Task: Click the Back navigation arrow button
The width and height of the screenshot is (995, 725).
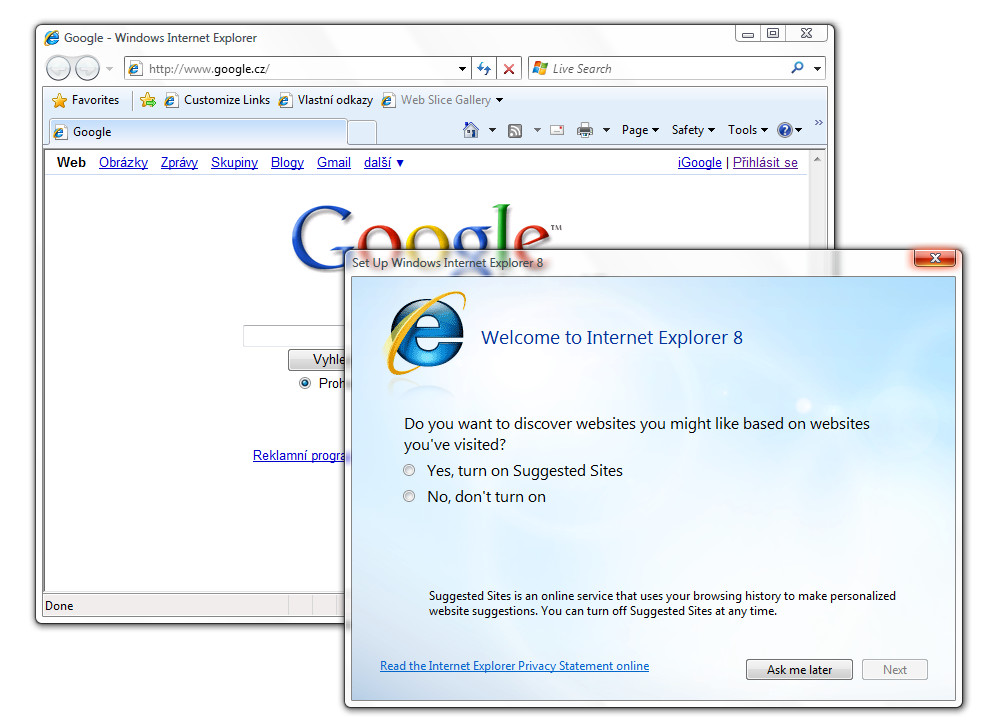Action: pos(58,68)
